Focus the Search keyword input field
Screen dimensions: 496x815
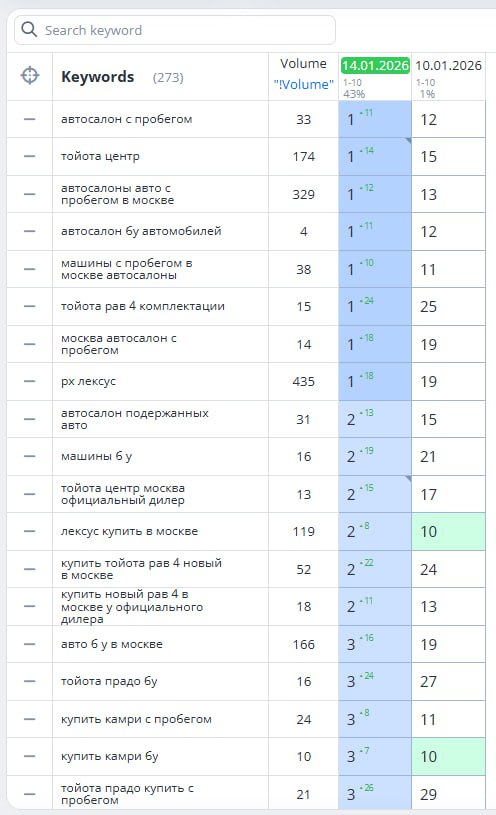[x=175, y=30]
